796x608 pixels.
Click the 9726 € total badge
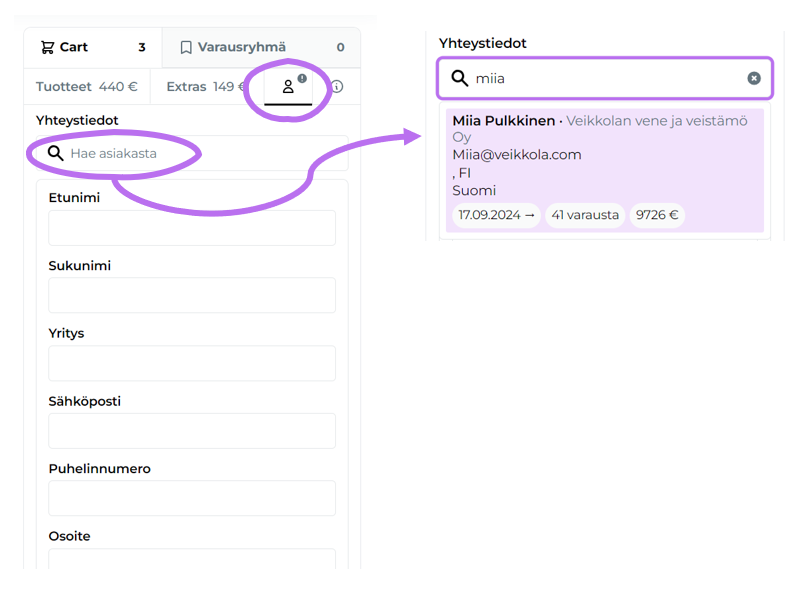point(657,215)
